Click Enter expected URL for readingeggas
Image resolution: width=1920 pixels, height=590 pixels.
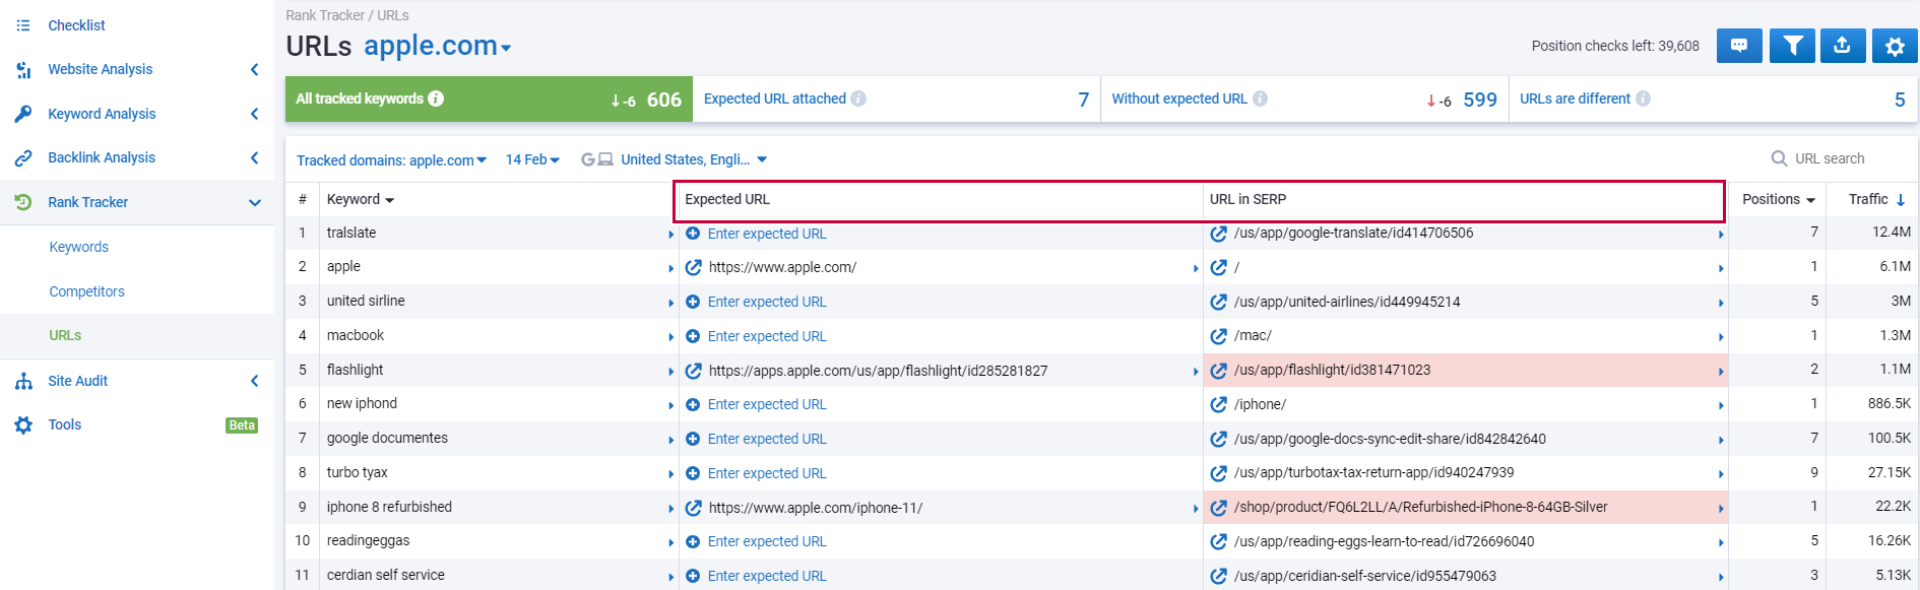pos(767,542)
